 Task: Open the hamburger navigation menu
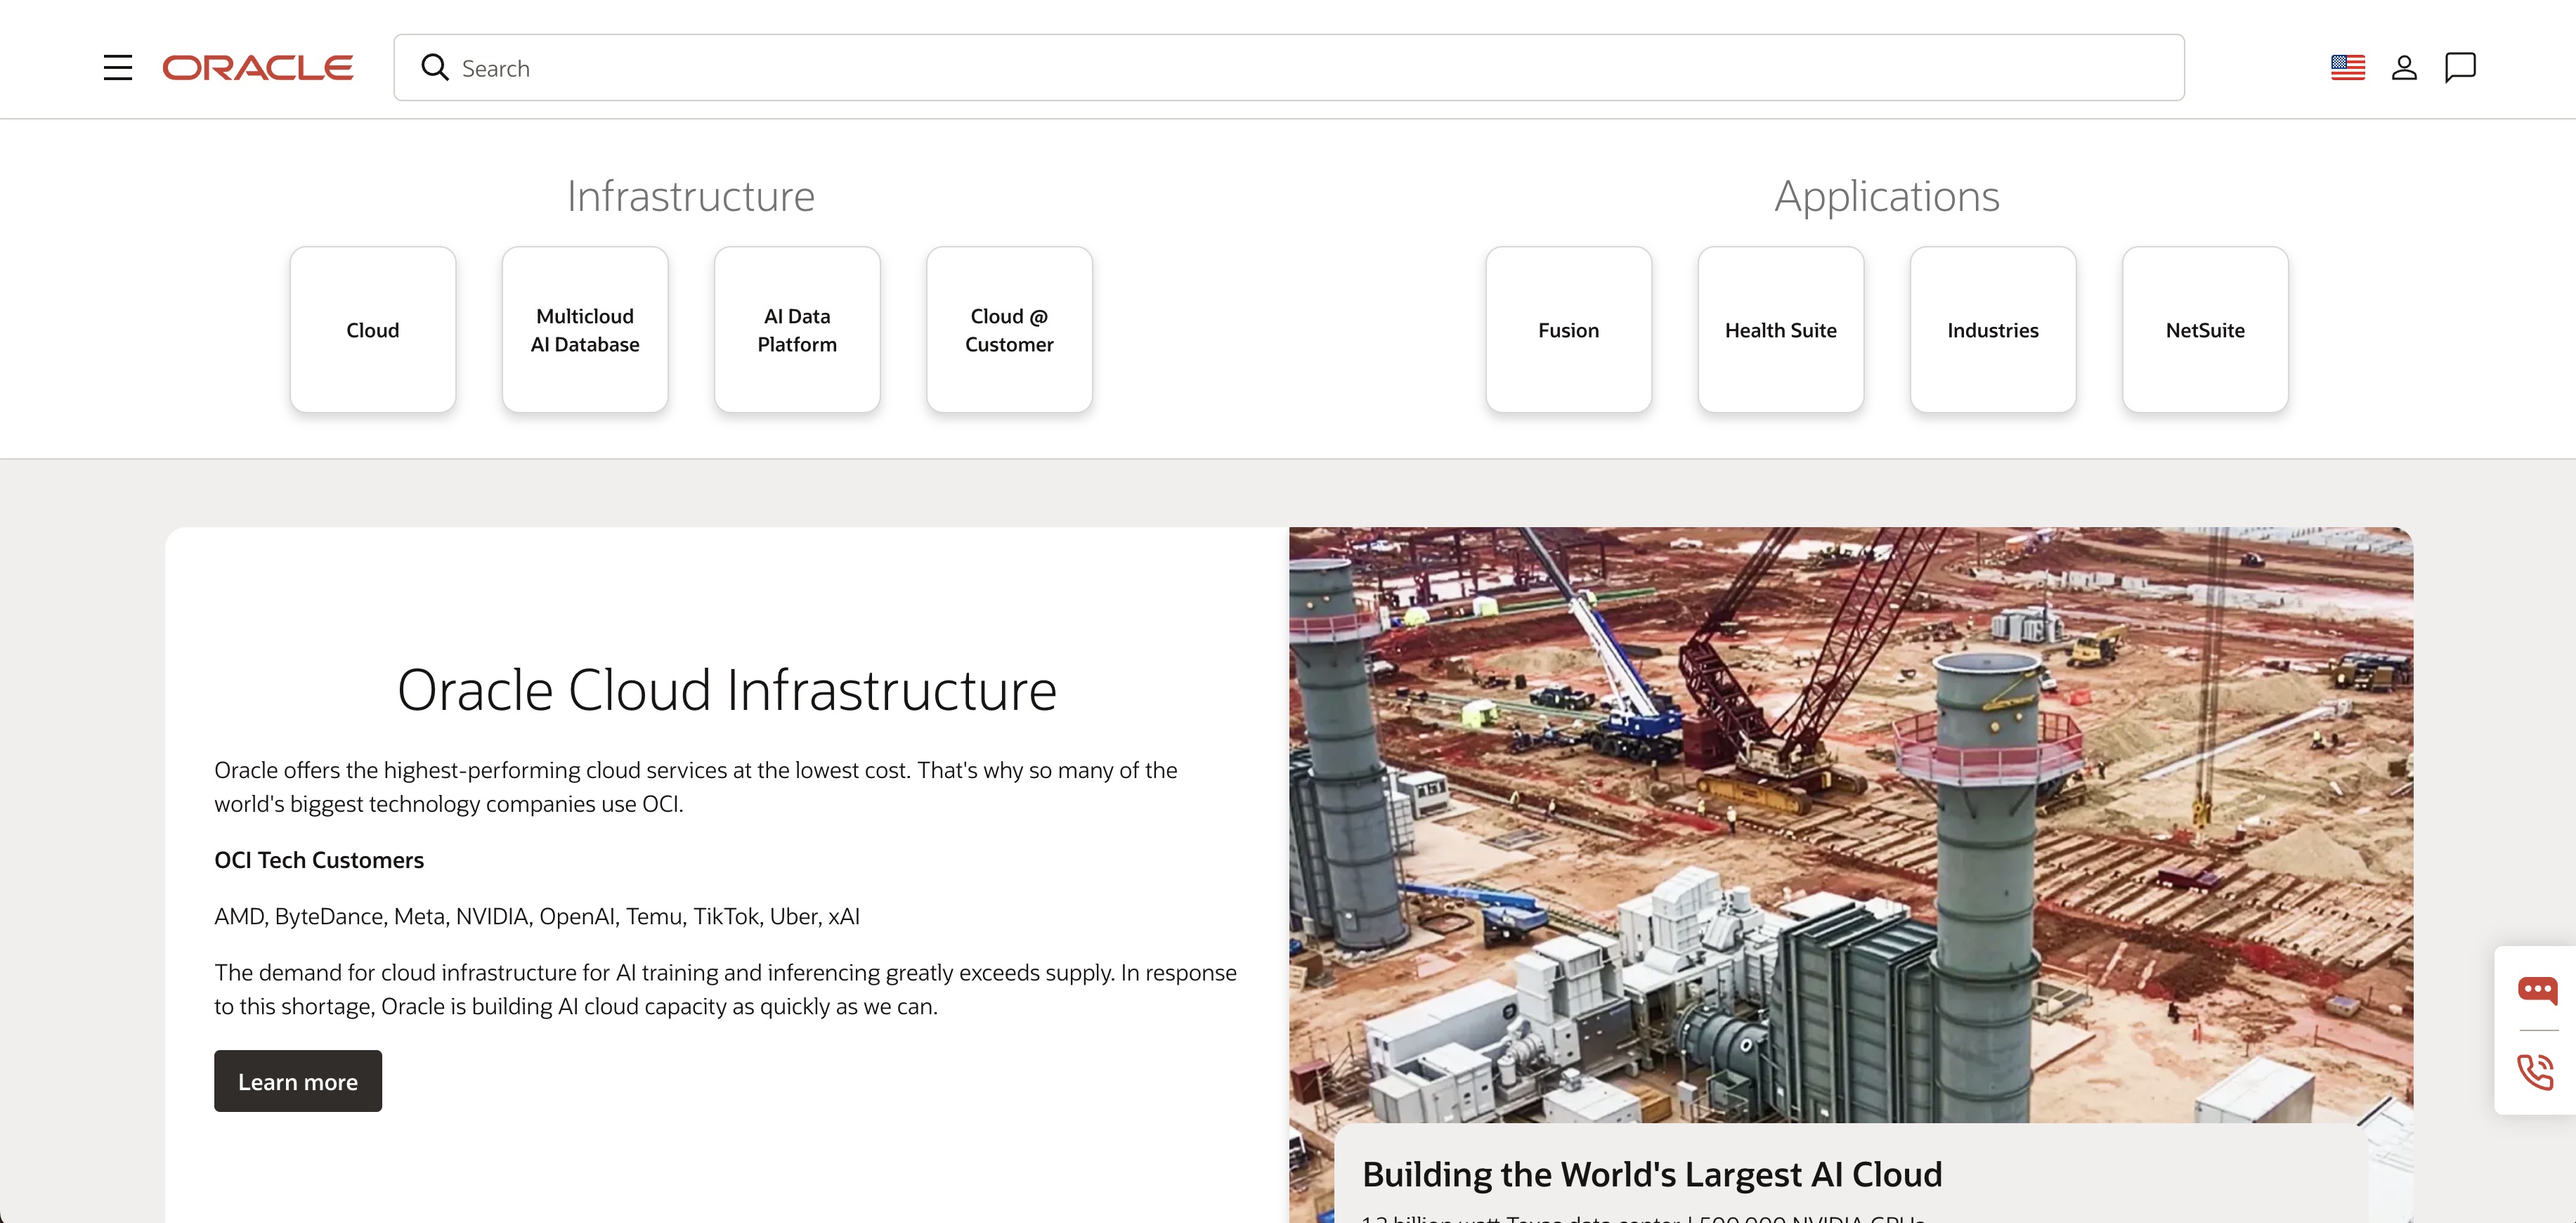pyautogui.click(x=118, y=68)
